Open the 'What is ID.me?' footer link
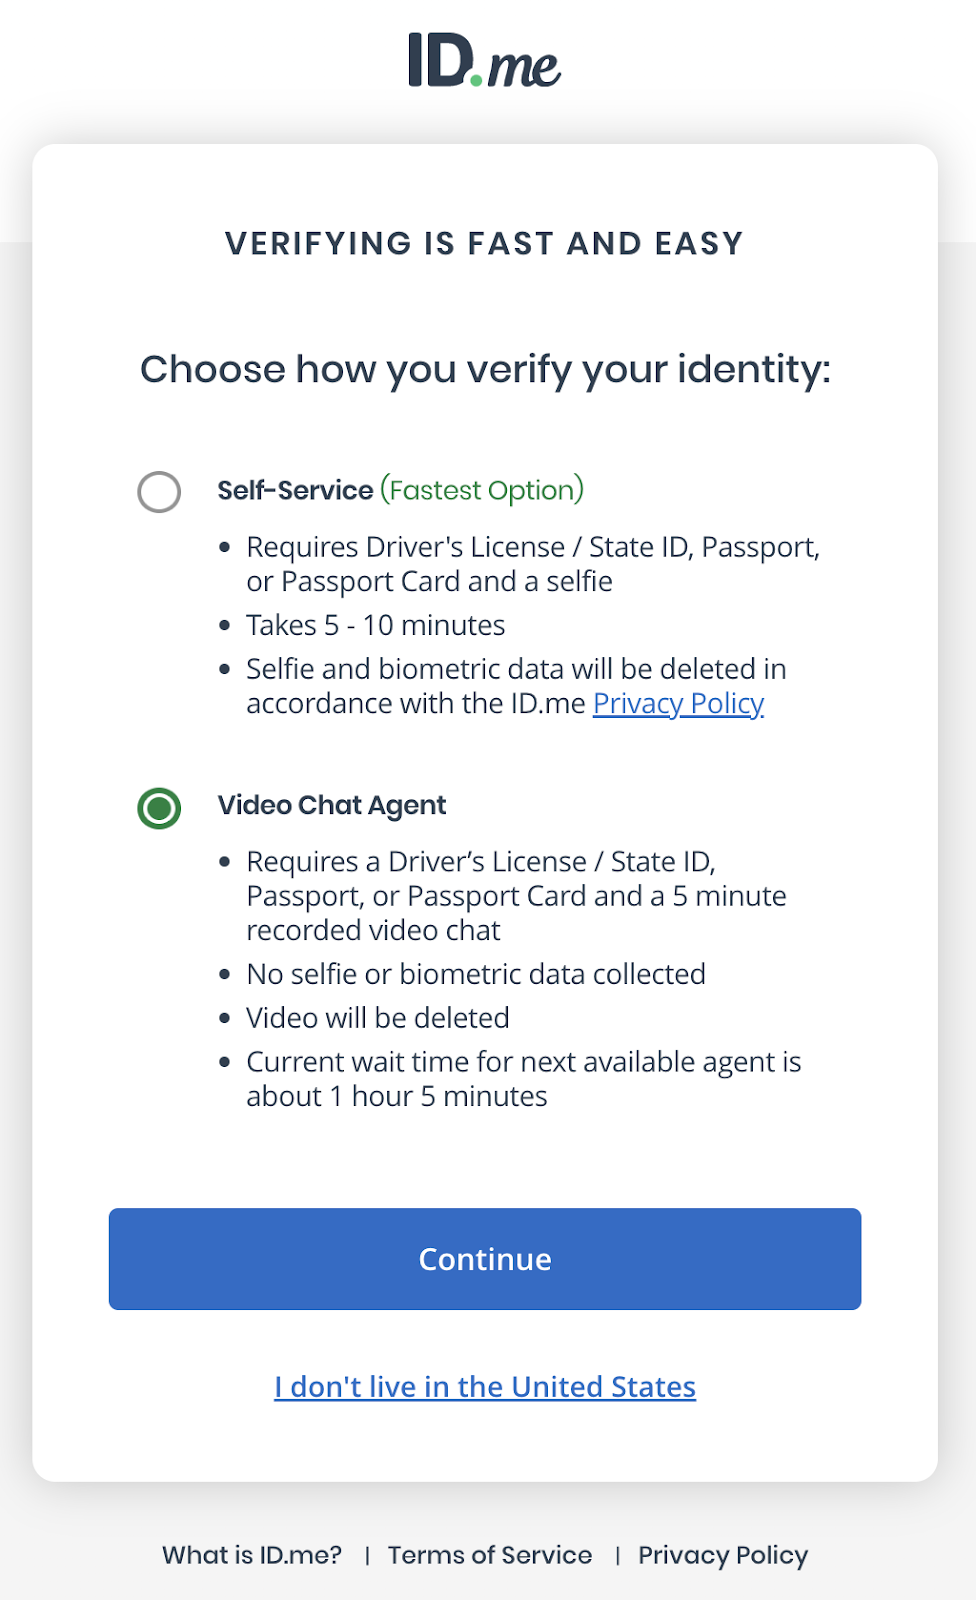The image size is (976, 1600). click(x=250, y=1554)
